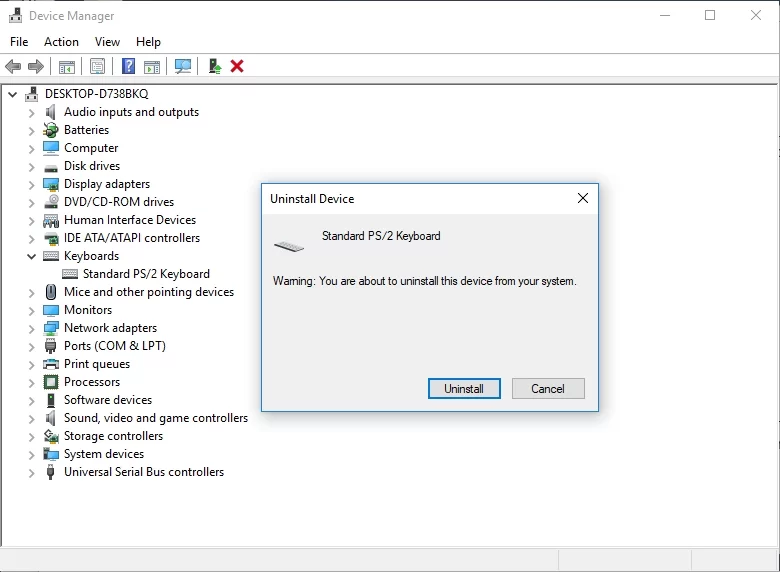Collapse the Keyboards category chevron
This screenshot has width=780, height=572.
pyautogui.click(x=31, y=257)
